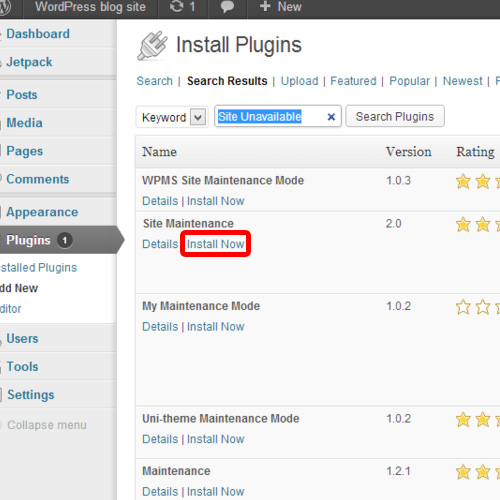Go to Dashboard in sidebar
The width and height of the screenshot is (500, 500).
38,34
